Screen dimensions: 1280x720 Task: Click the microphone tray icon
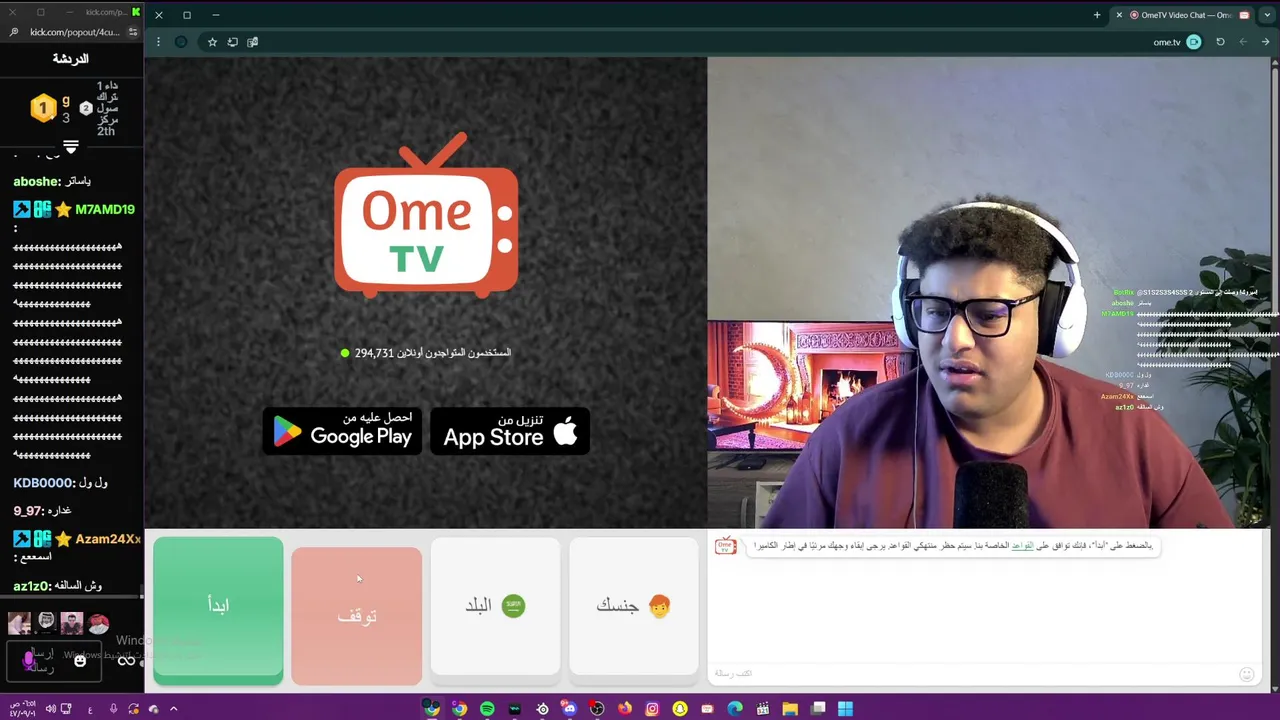click(113, 709)
